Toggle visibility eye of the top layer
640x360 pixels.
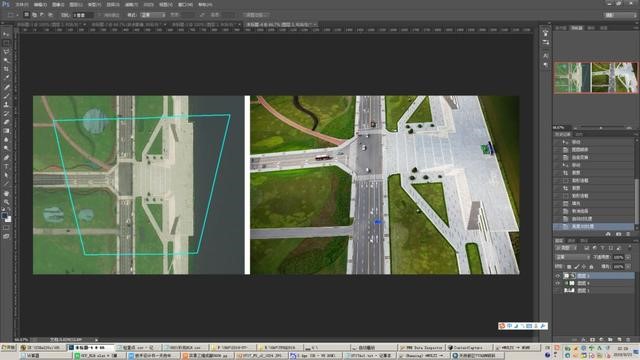pyautogui.click(x=558, y=276)
